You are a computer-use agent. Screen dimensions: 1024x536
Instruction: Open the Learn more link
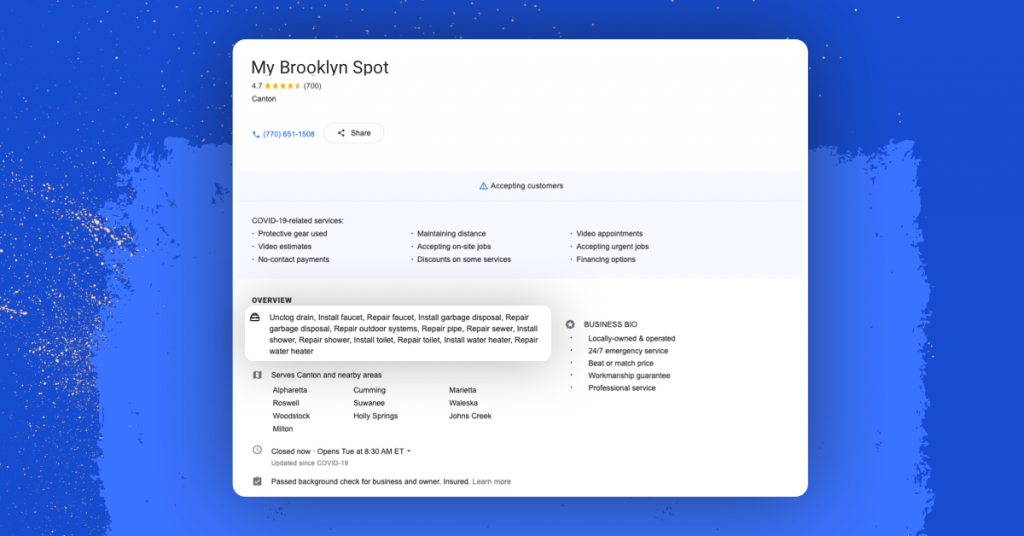[492, 482]
